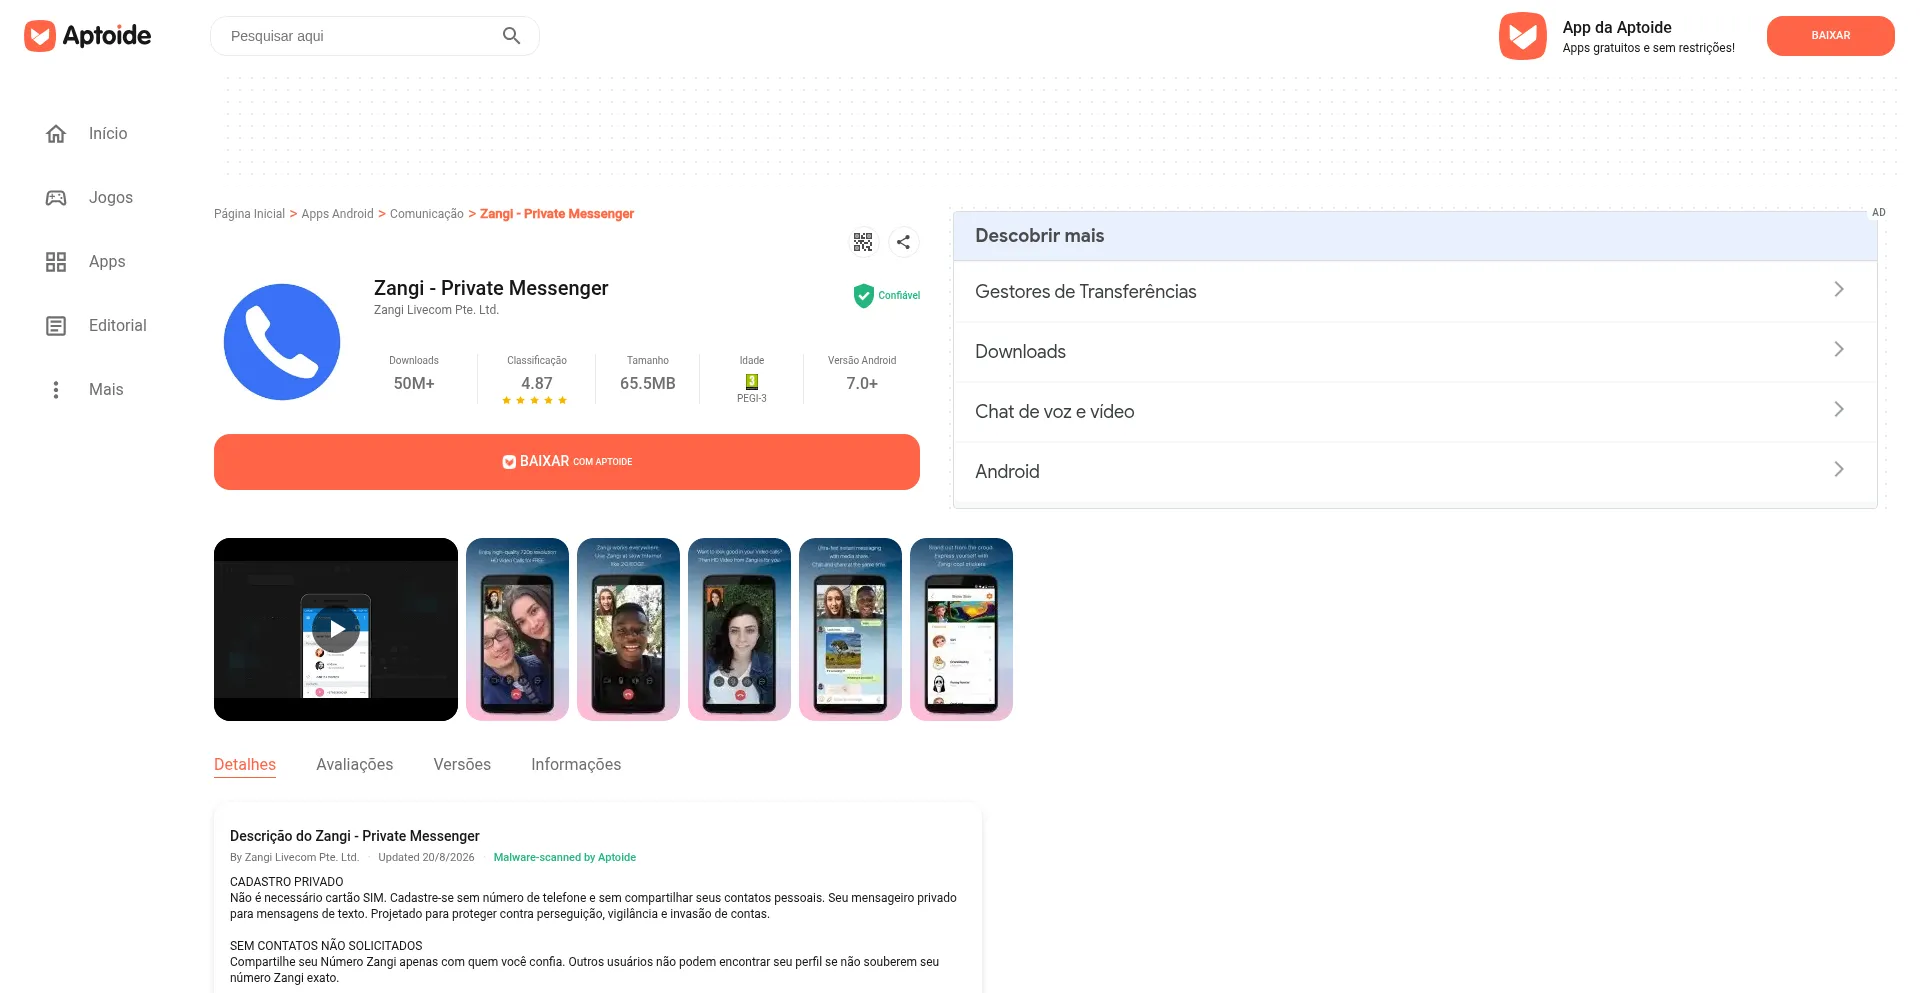Click 'Updated 20/8/2026' text
This screenshot has width=1920, height=993.
click(x=427, y=858)
